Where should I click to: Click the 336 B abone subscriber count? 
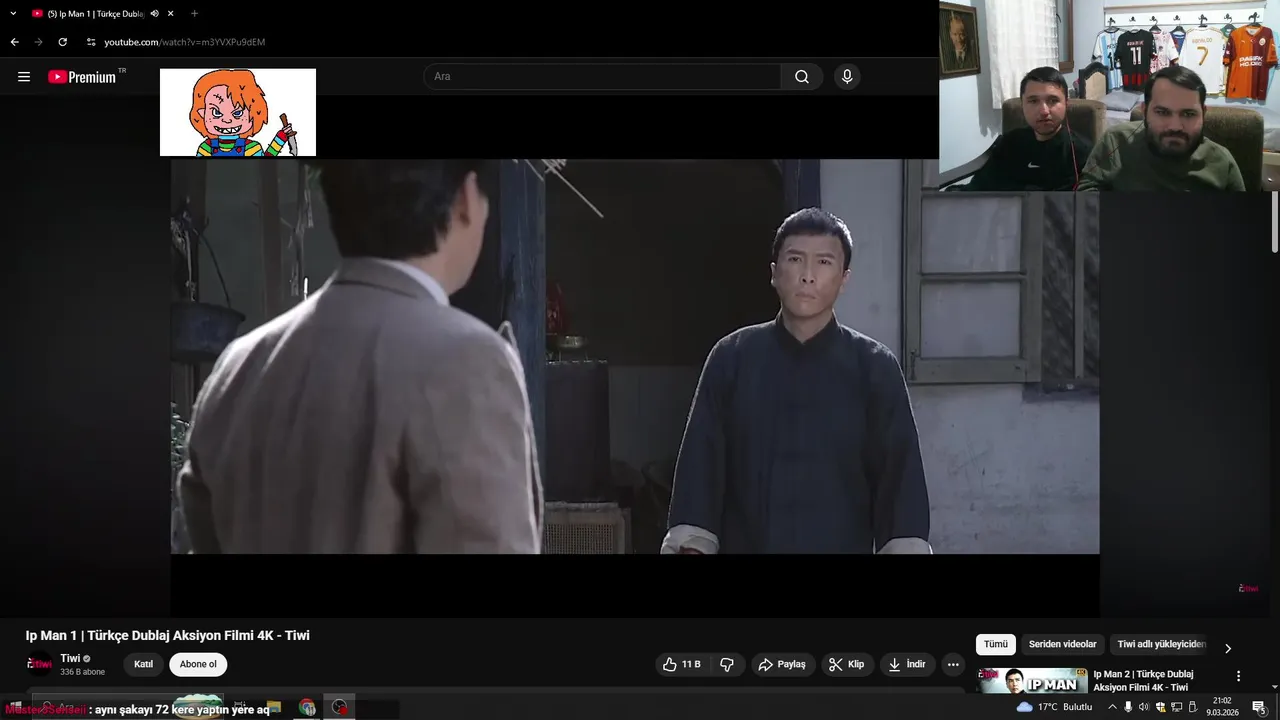pyautogui.click(x=82, y=672)
